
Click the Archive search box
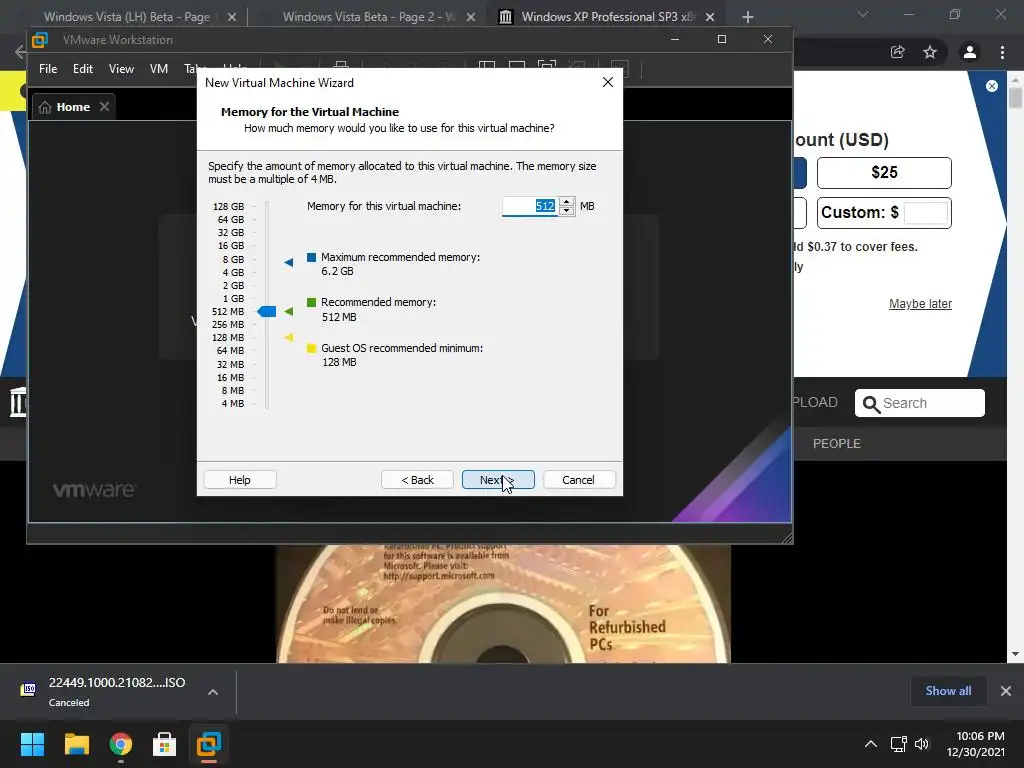(920, 403)
